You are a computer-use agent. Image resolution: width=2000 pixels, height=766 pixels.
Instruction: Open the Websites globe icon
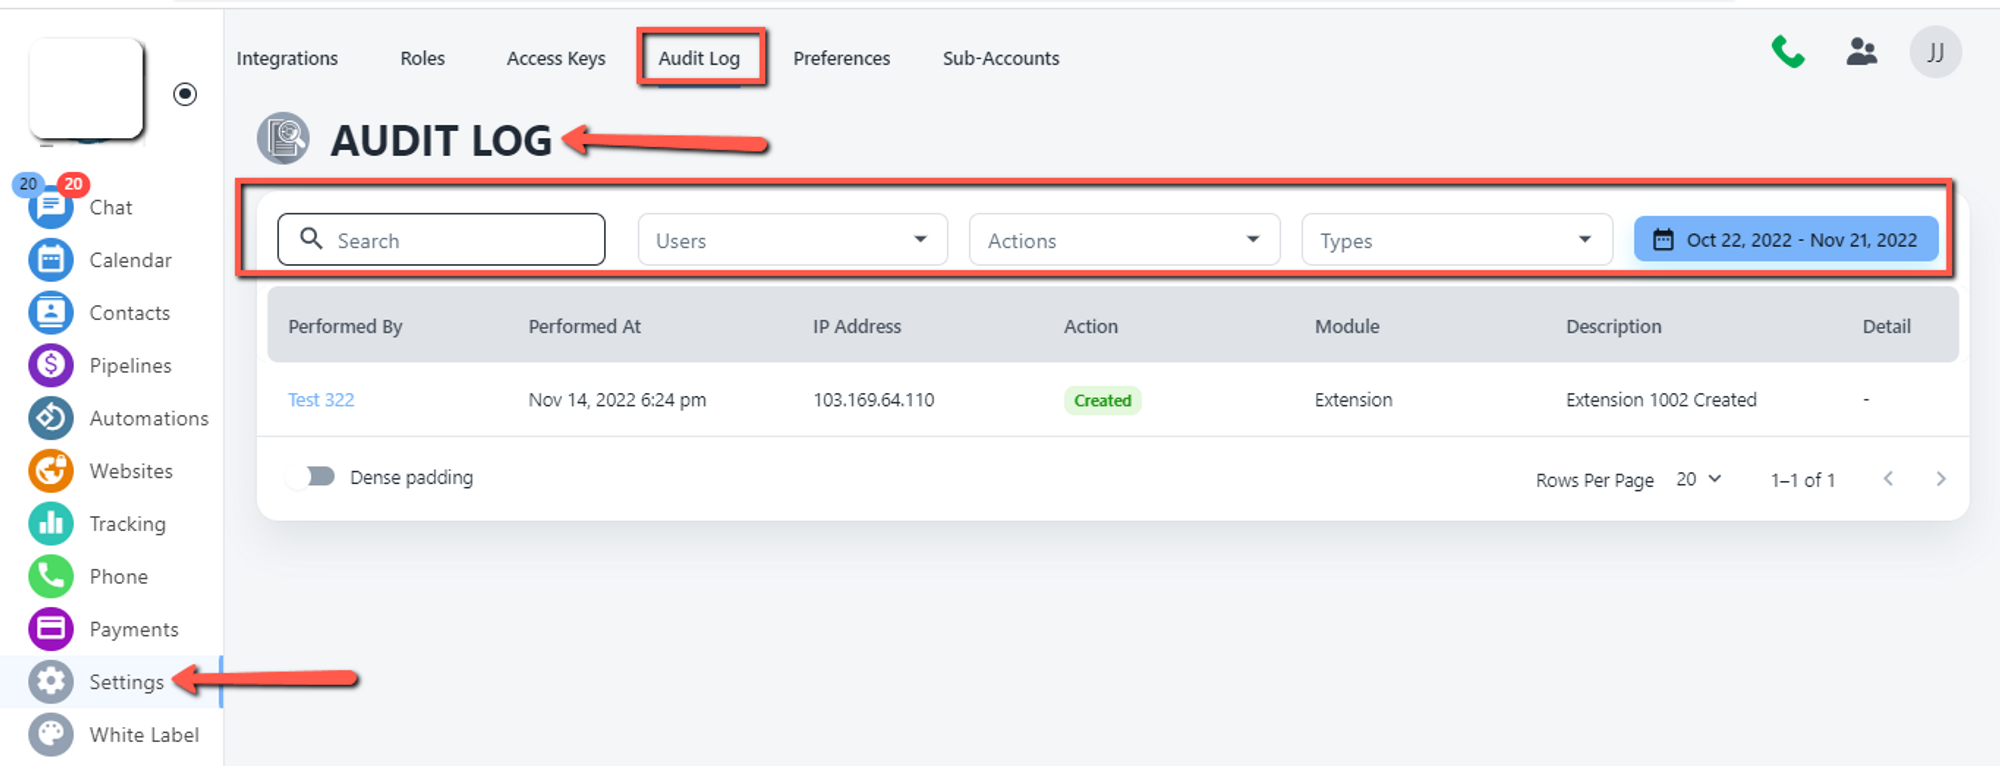[50, 471]
